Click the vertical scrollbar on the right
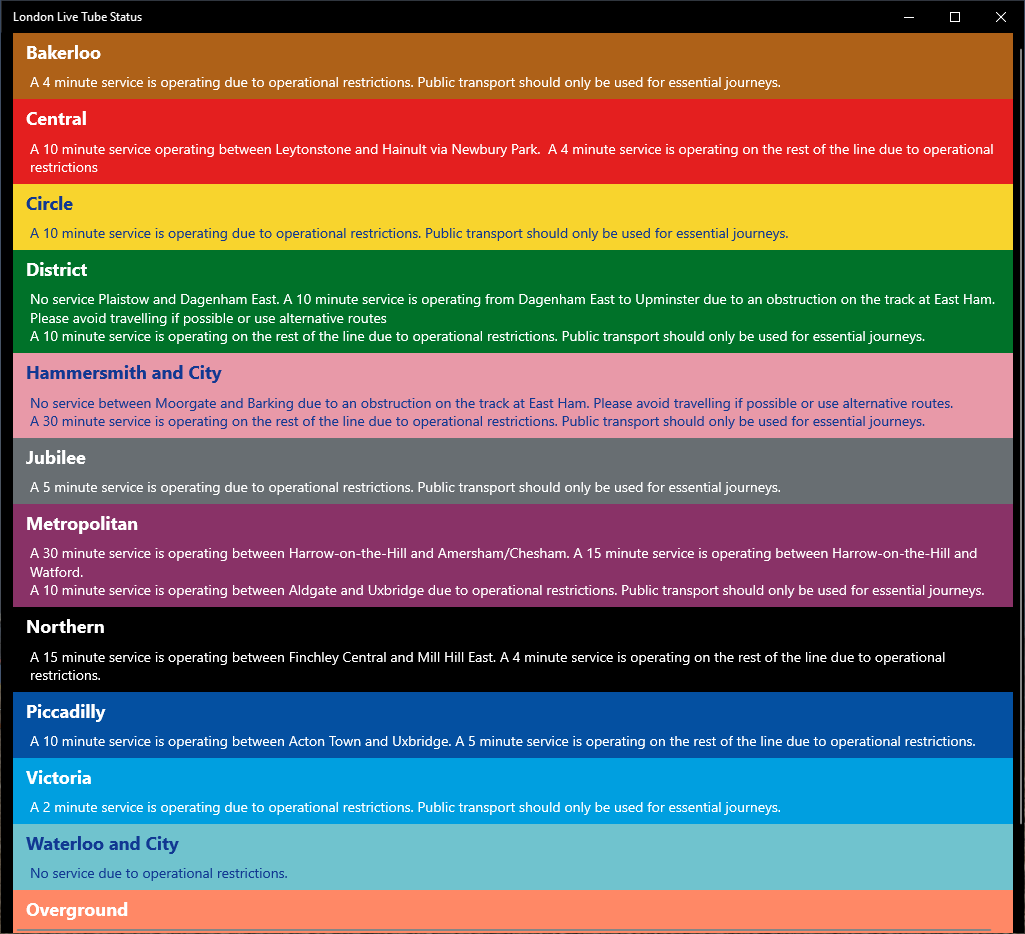 point(1021,437)
